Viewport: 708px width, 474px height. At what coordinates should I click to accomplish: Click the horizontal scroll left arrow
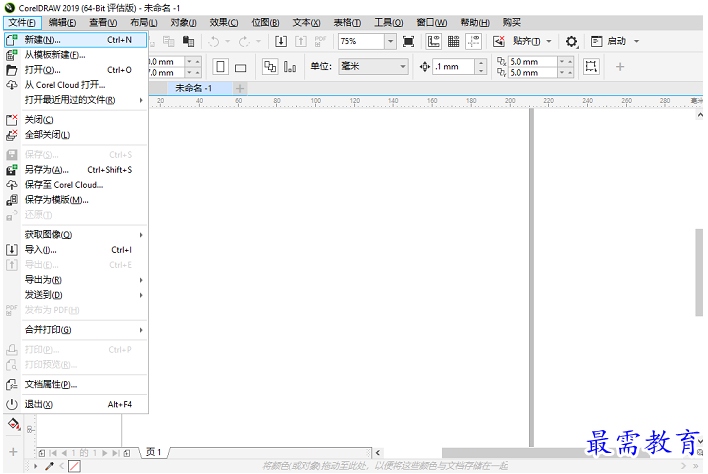(377, 453)
